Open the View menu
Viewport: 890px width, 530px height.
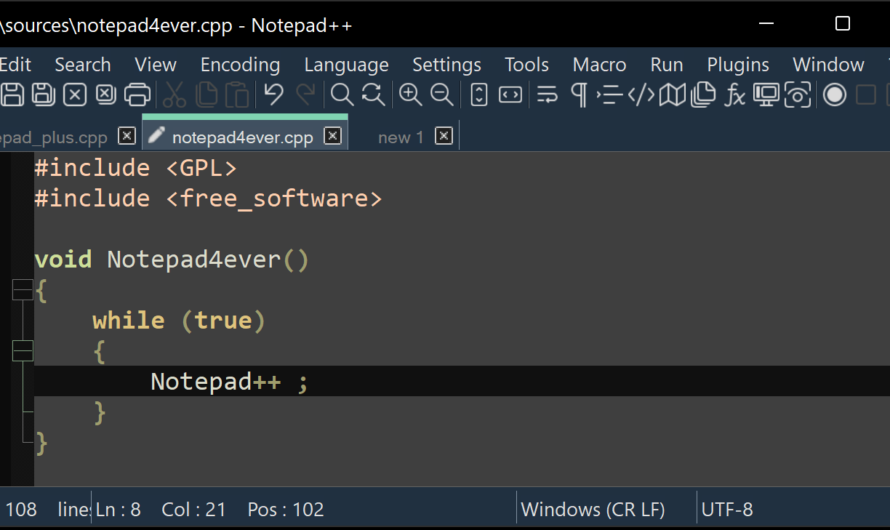click(156, 65)
